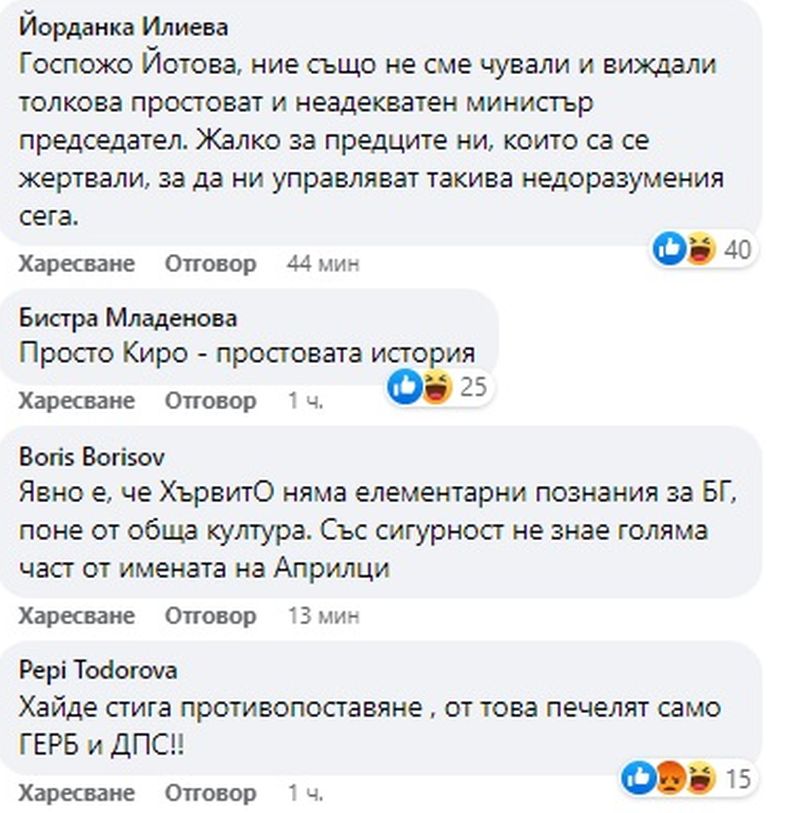The image size is (800, 813).
Task: Click the 44 мин timestamp
Action: point(322,264)
